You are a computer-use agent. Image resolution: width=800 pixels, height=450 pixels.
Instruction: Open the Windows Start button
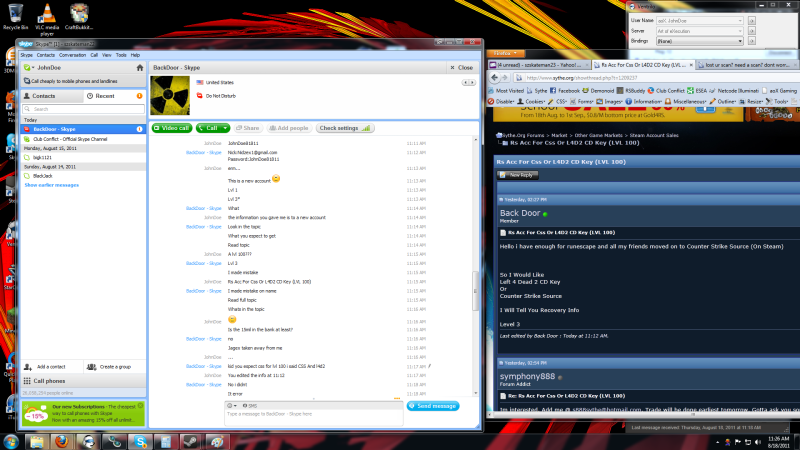[11, 442]
